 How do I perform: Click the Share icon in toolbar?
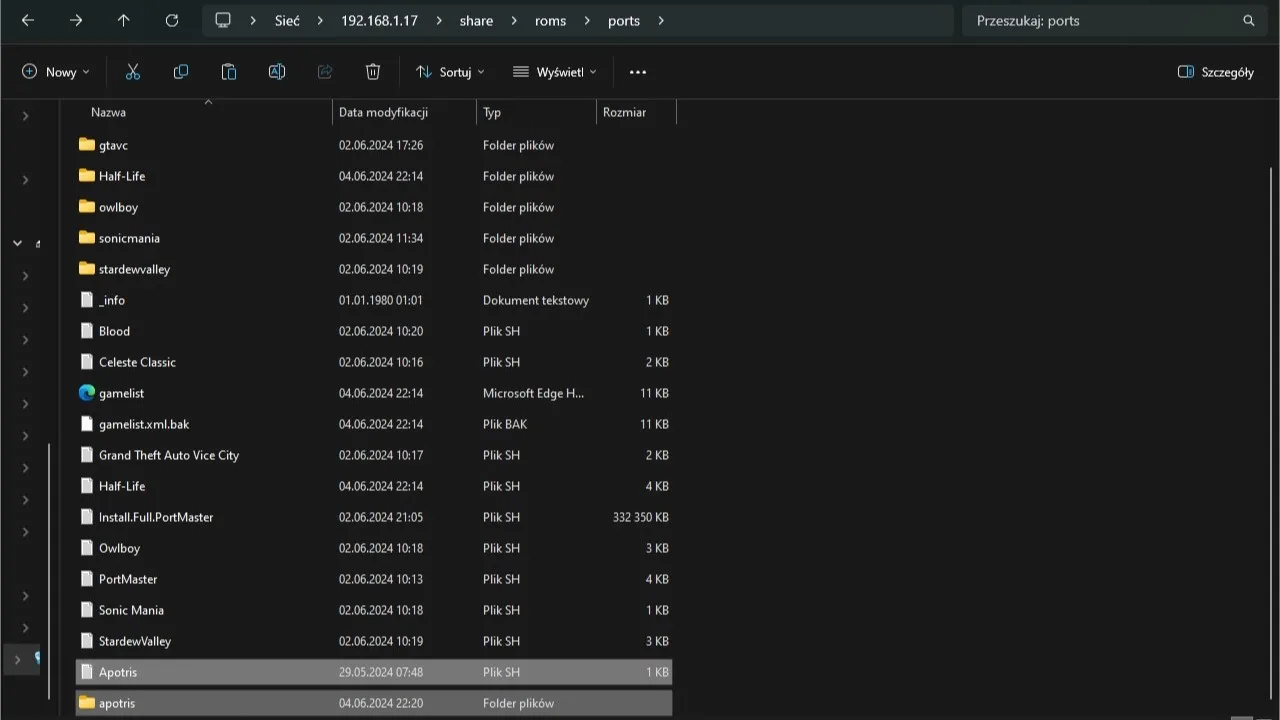pos(325,72)
